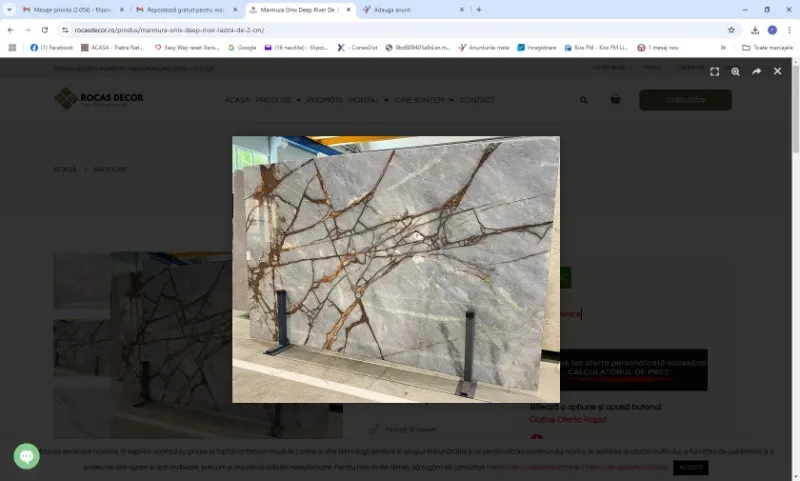
Task: Close the Repostează gratuit tab
Action: tap(235, 10)
